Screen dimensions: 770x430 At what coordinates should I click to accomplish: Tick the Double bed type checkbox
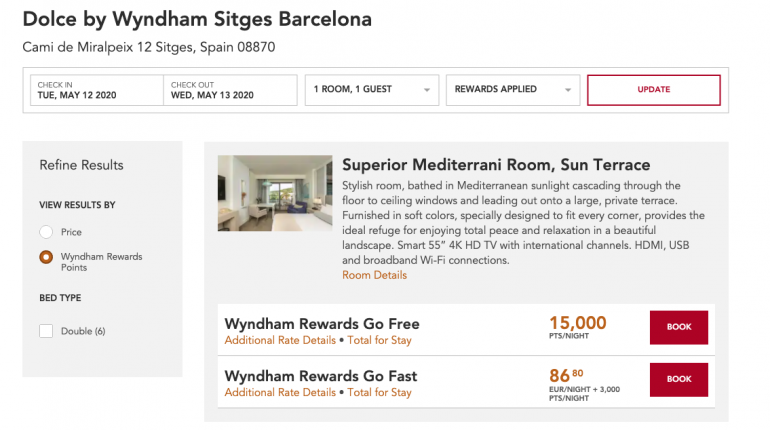tap(46, 331)
